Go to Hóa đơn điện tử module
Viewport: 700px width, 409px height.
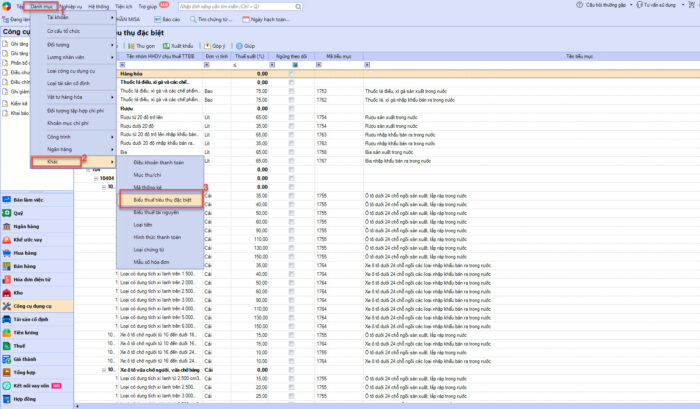32,278
